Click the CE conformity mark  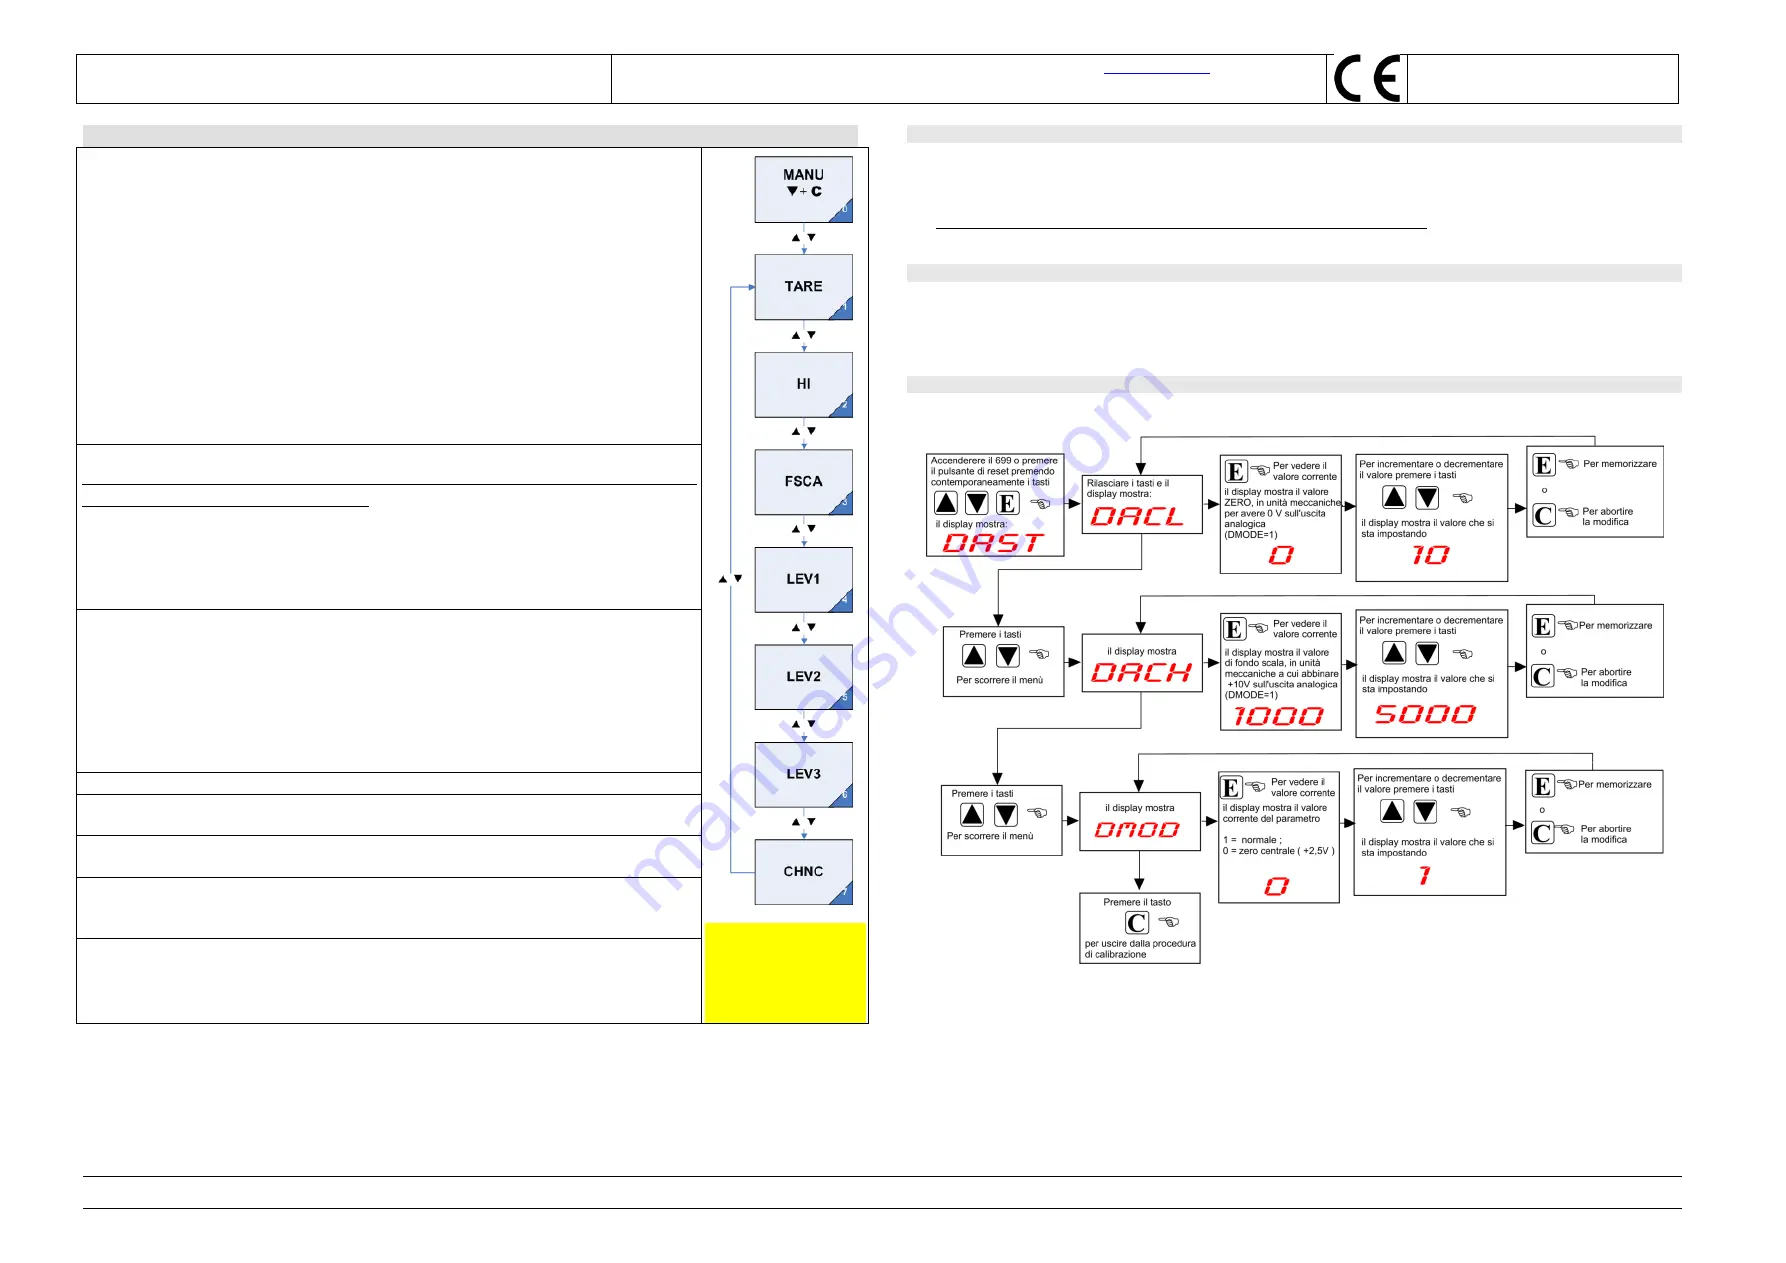click(x=1366, y=79)
